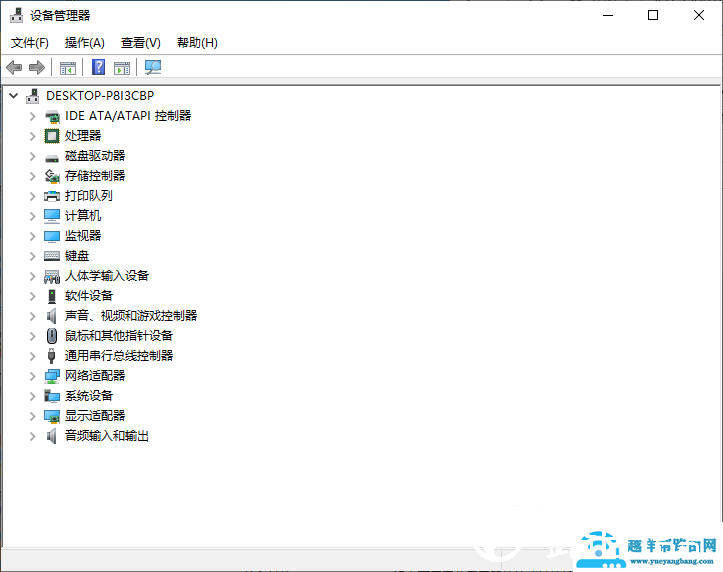This screenshot has height=572, width=723.
Task: Expand the 系统设备 node
Action: click(x=33, y=396)
